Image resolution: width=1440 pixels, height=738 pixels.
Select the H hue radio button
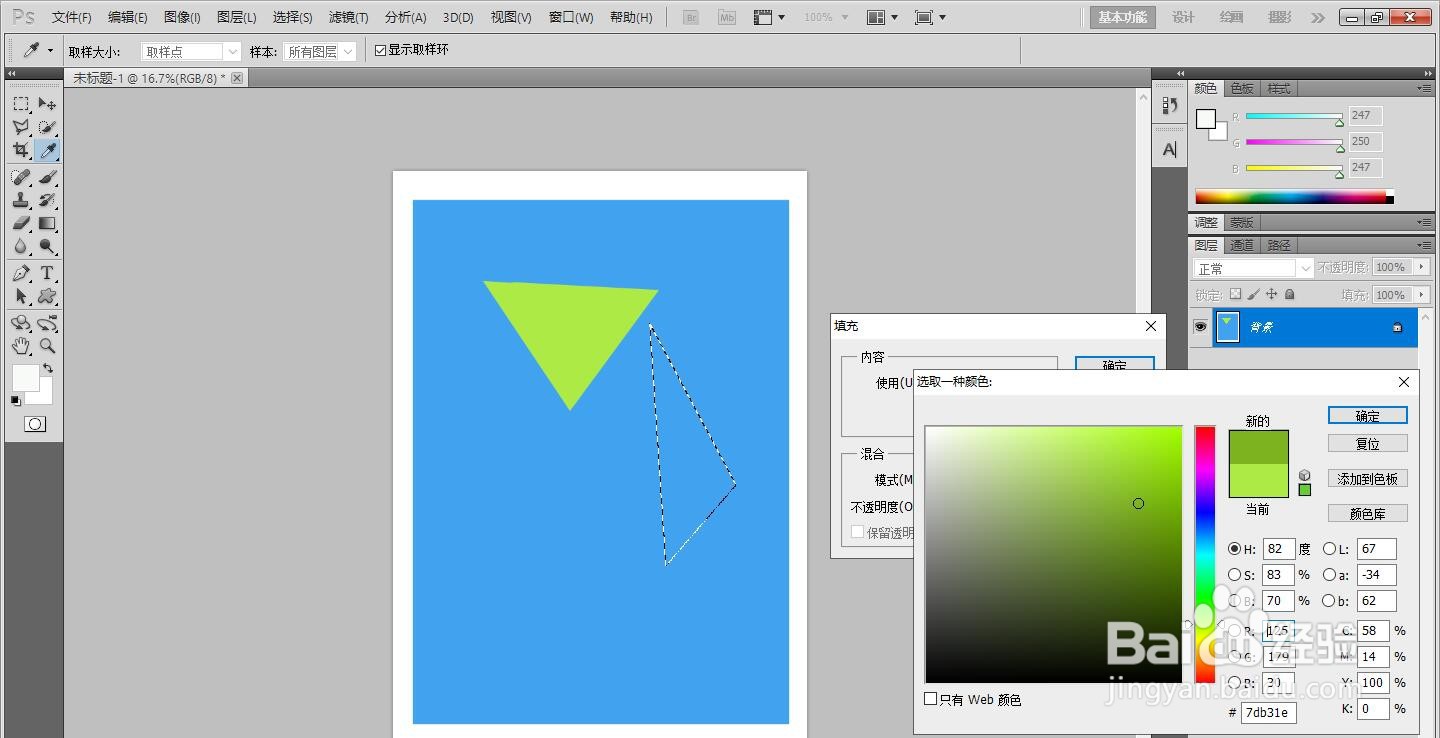(x=1234, y=549)
